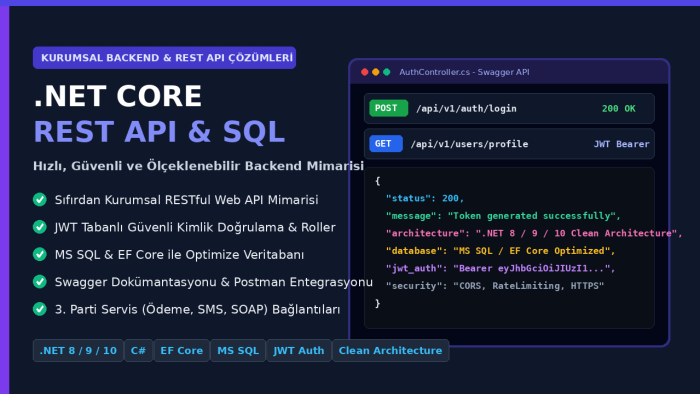The width and height of the screenshot is (700, 394).
Task: Select the MS SQL tag
Action: click(x=238, y=351)
